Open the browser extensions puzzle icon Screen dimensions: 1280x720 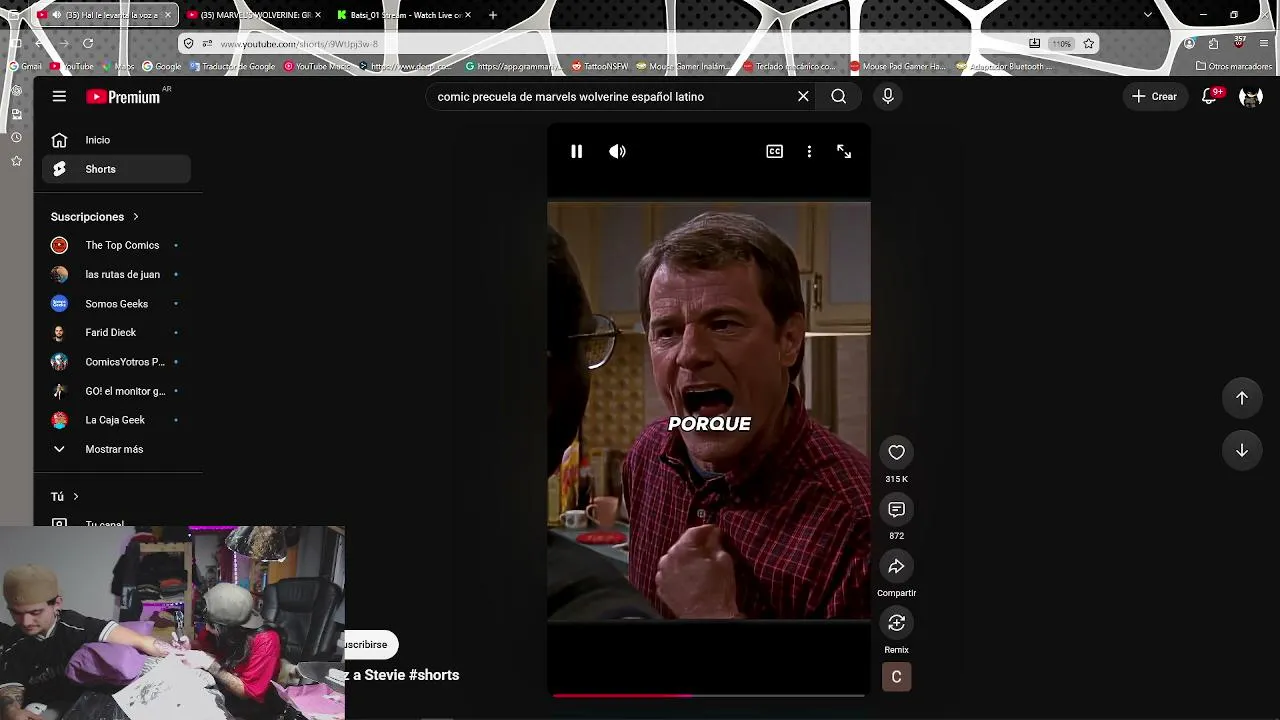1213,43
